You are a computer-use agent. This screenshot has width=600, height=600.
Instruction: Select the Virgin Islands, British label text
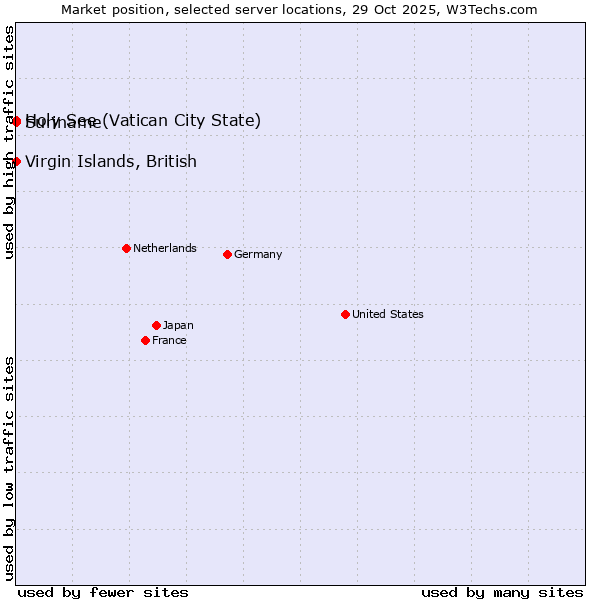110,161
